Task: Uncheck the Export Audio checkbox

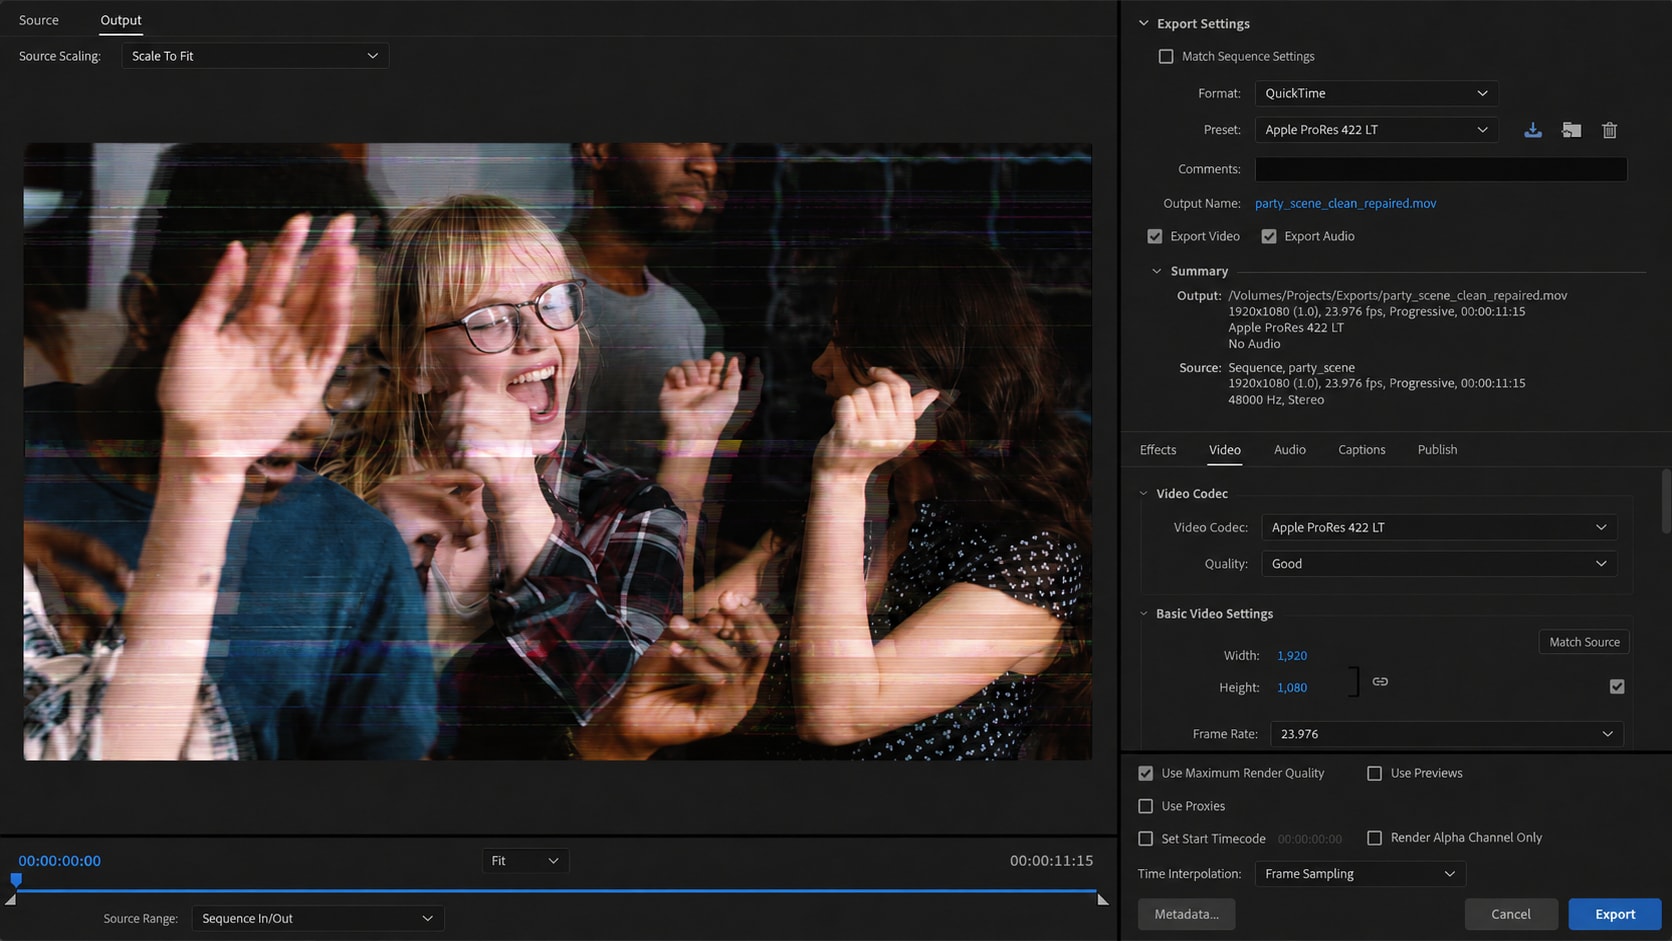Action: (1269, 236)
